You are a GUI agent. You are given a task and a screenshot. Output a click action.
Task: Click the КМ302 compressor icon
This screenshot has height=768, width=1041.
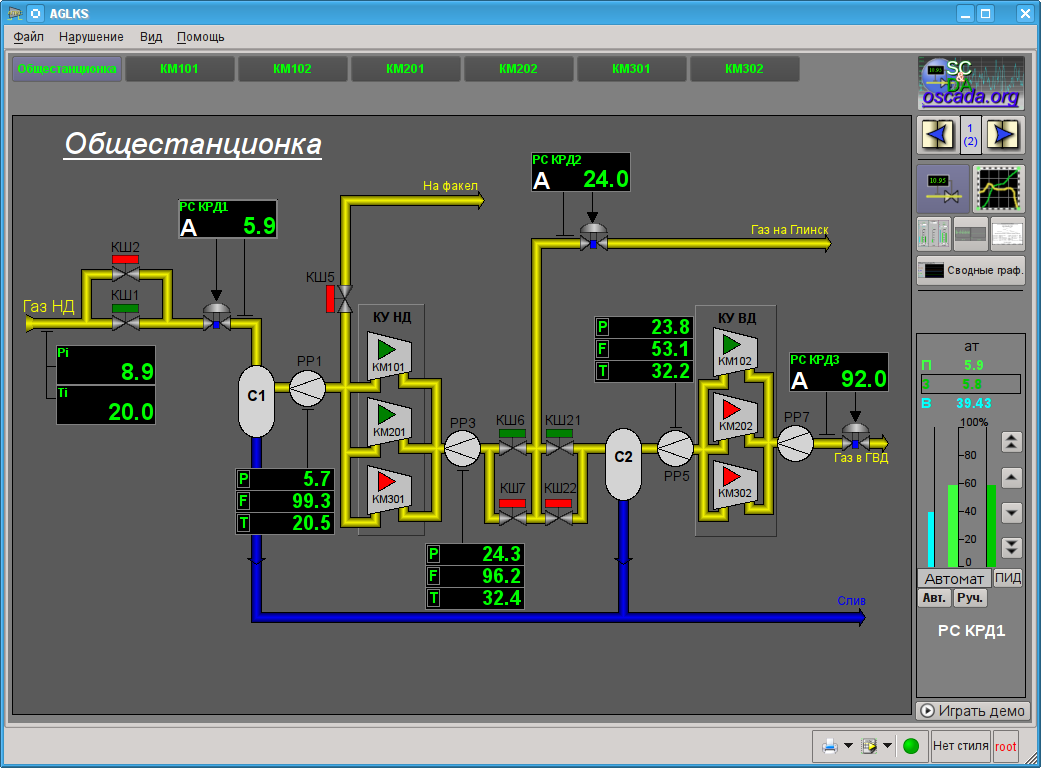[735, 480]
